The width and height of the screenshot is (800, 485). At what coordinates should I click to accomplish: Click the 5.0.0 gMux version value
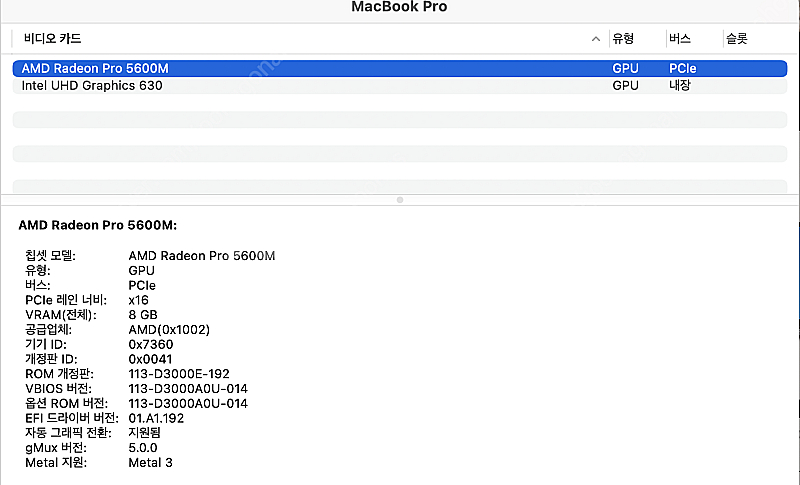coord(143,448)
